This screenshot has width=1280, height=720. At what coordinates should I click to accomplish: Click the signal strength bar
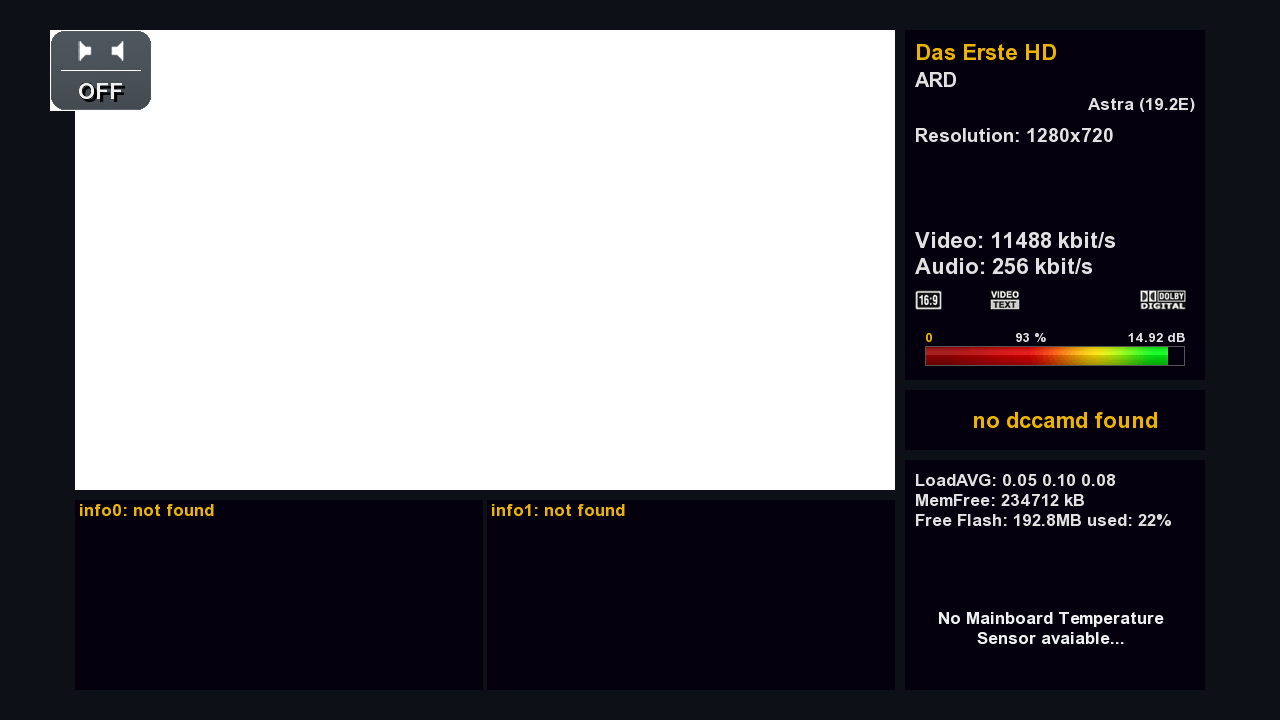pyautogui.click(x=1055, y=356)
